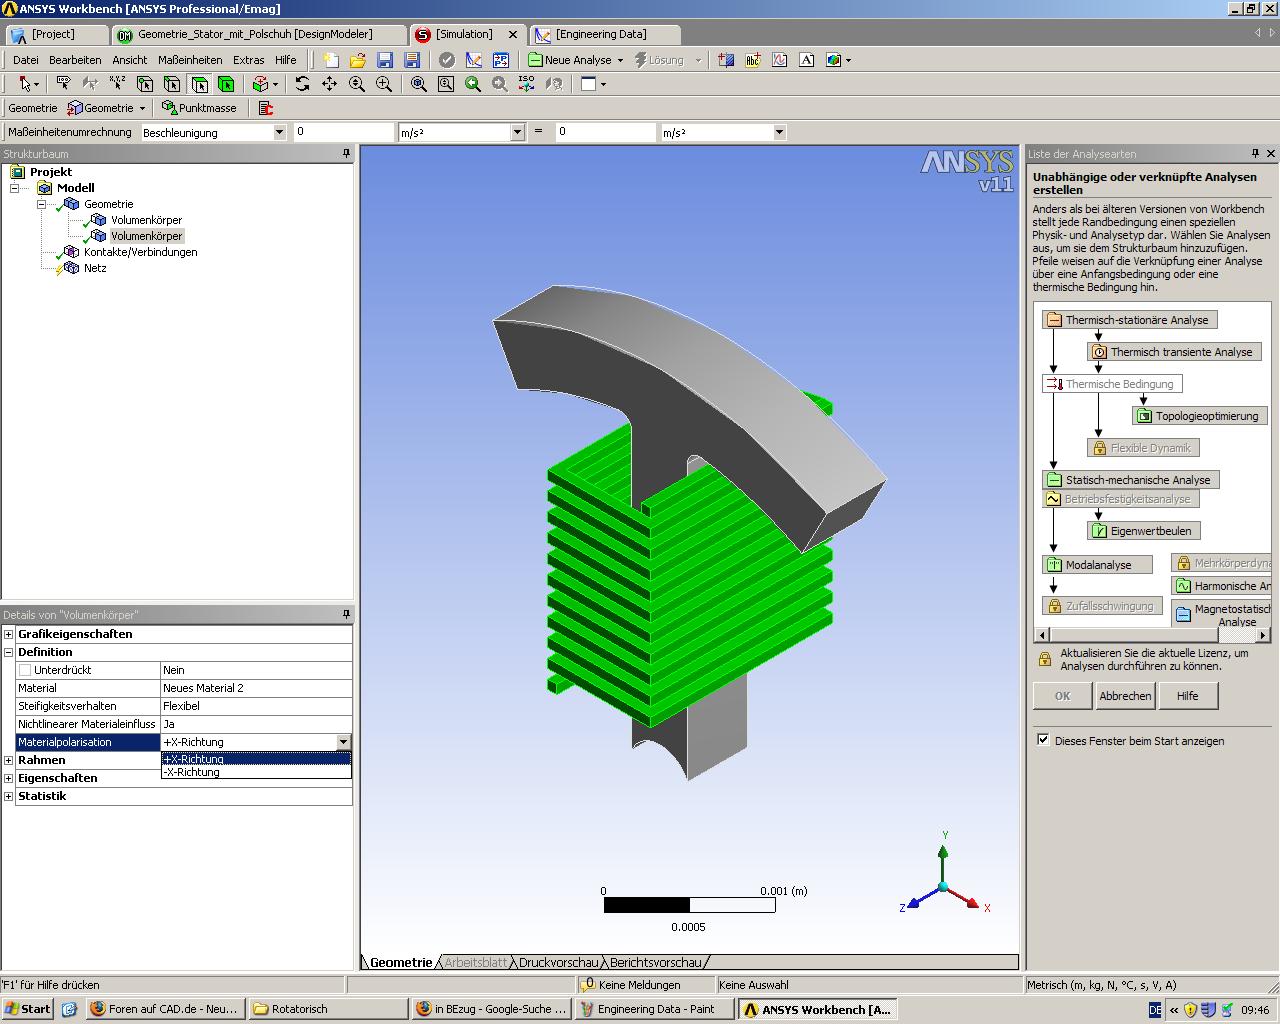Click the new file icon in toolbar
Image resolution: width=1280 pixels, height=1024 pixels.
pyautogui.click(x=331, y=60)
